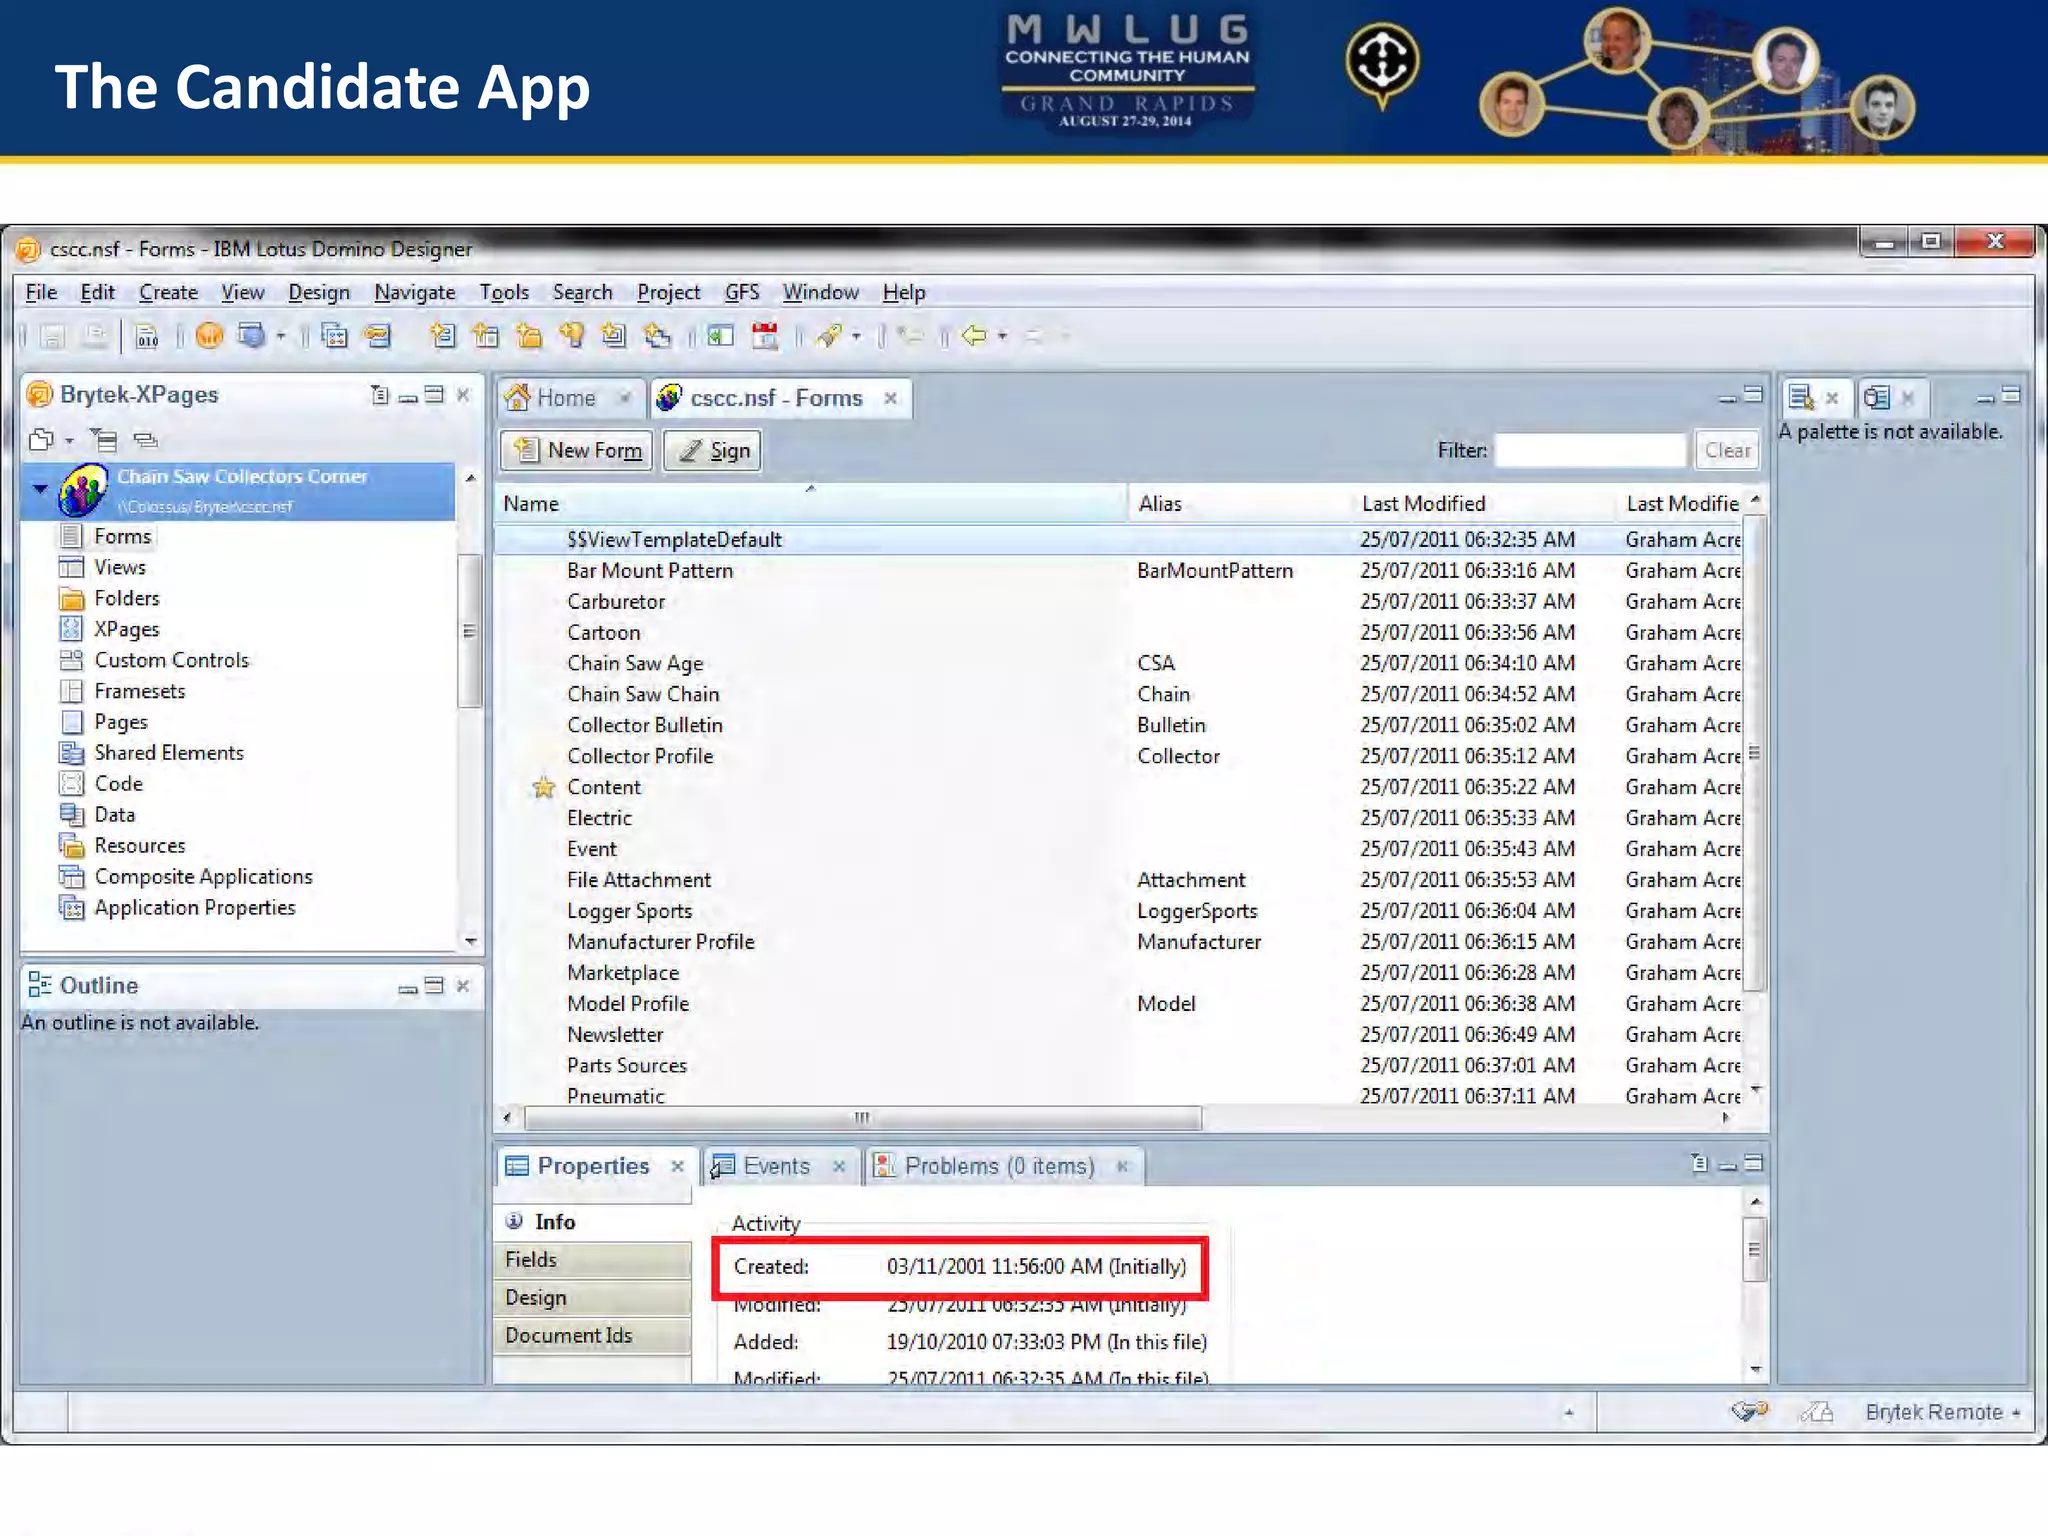Viewport: 2048px width, 1536px height.
Task: Click the application properties toolbar icon
Action: [334, 337]
